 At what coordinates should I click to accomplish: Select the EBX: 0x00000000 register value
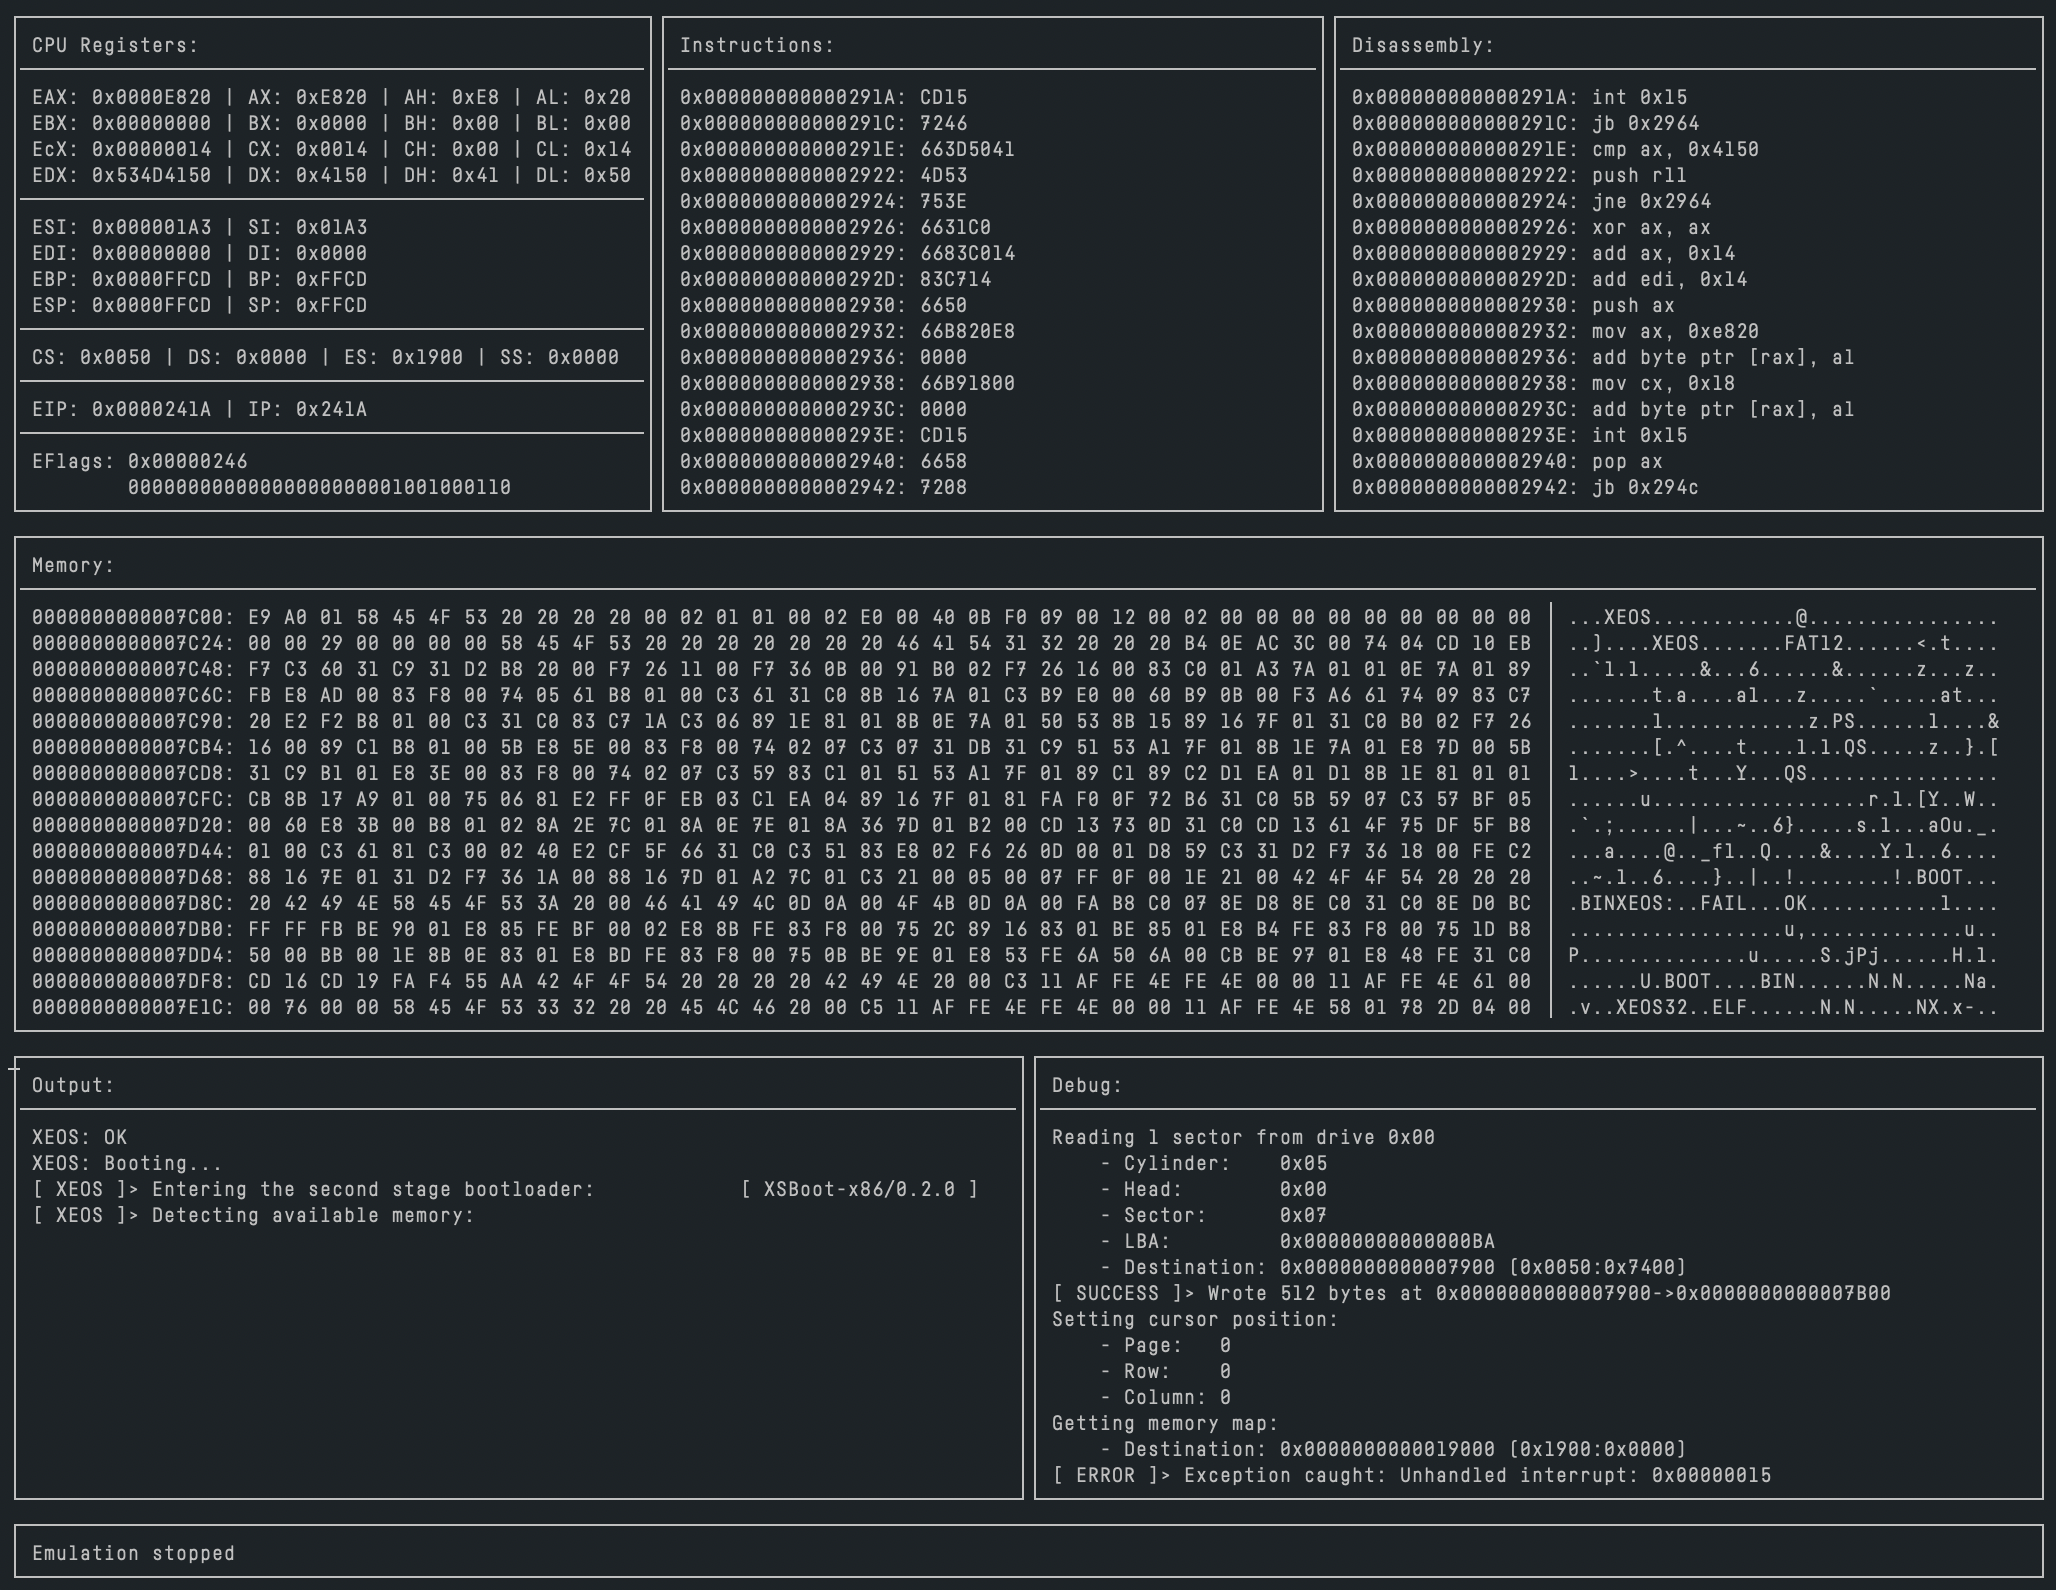[122, 124]
